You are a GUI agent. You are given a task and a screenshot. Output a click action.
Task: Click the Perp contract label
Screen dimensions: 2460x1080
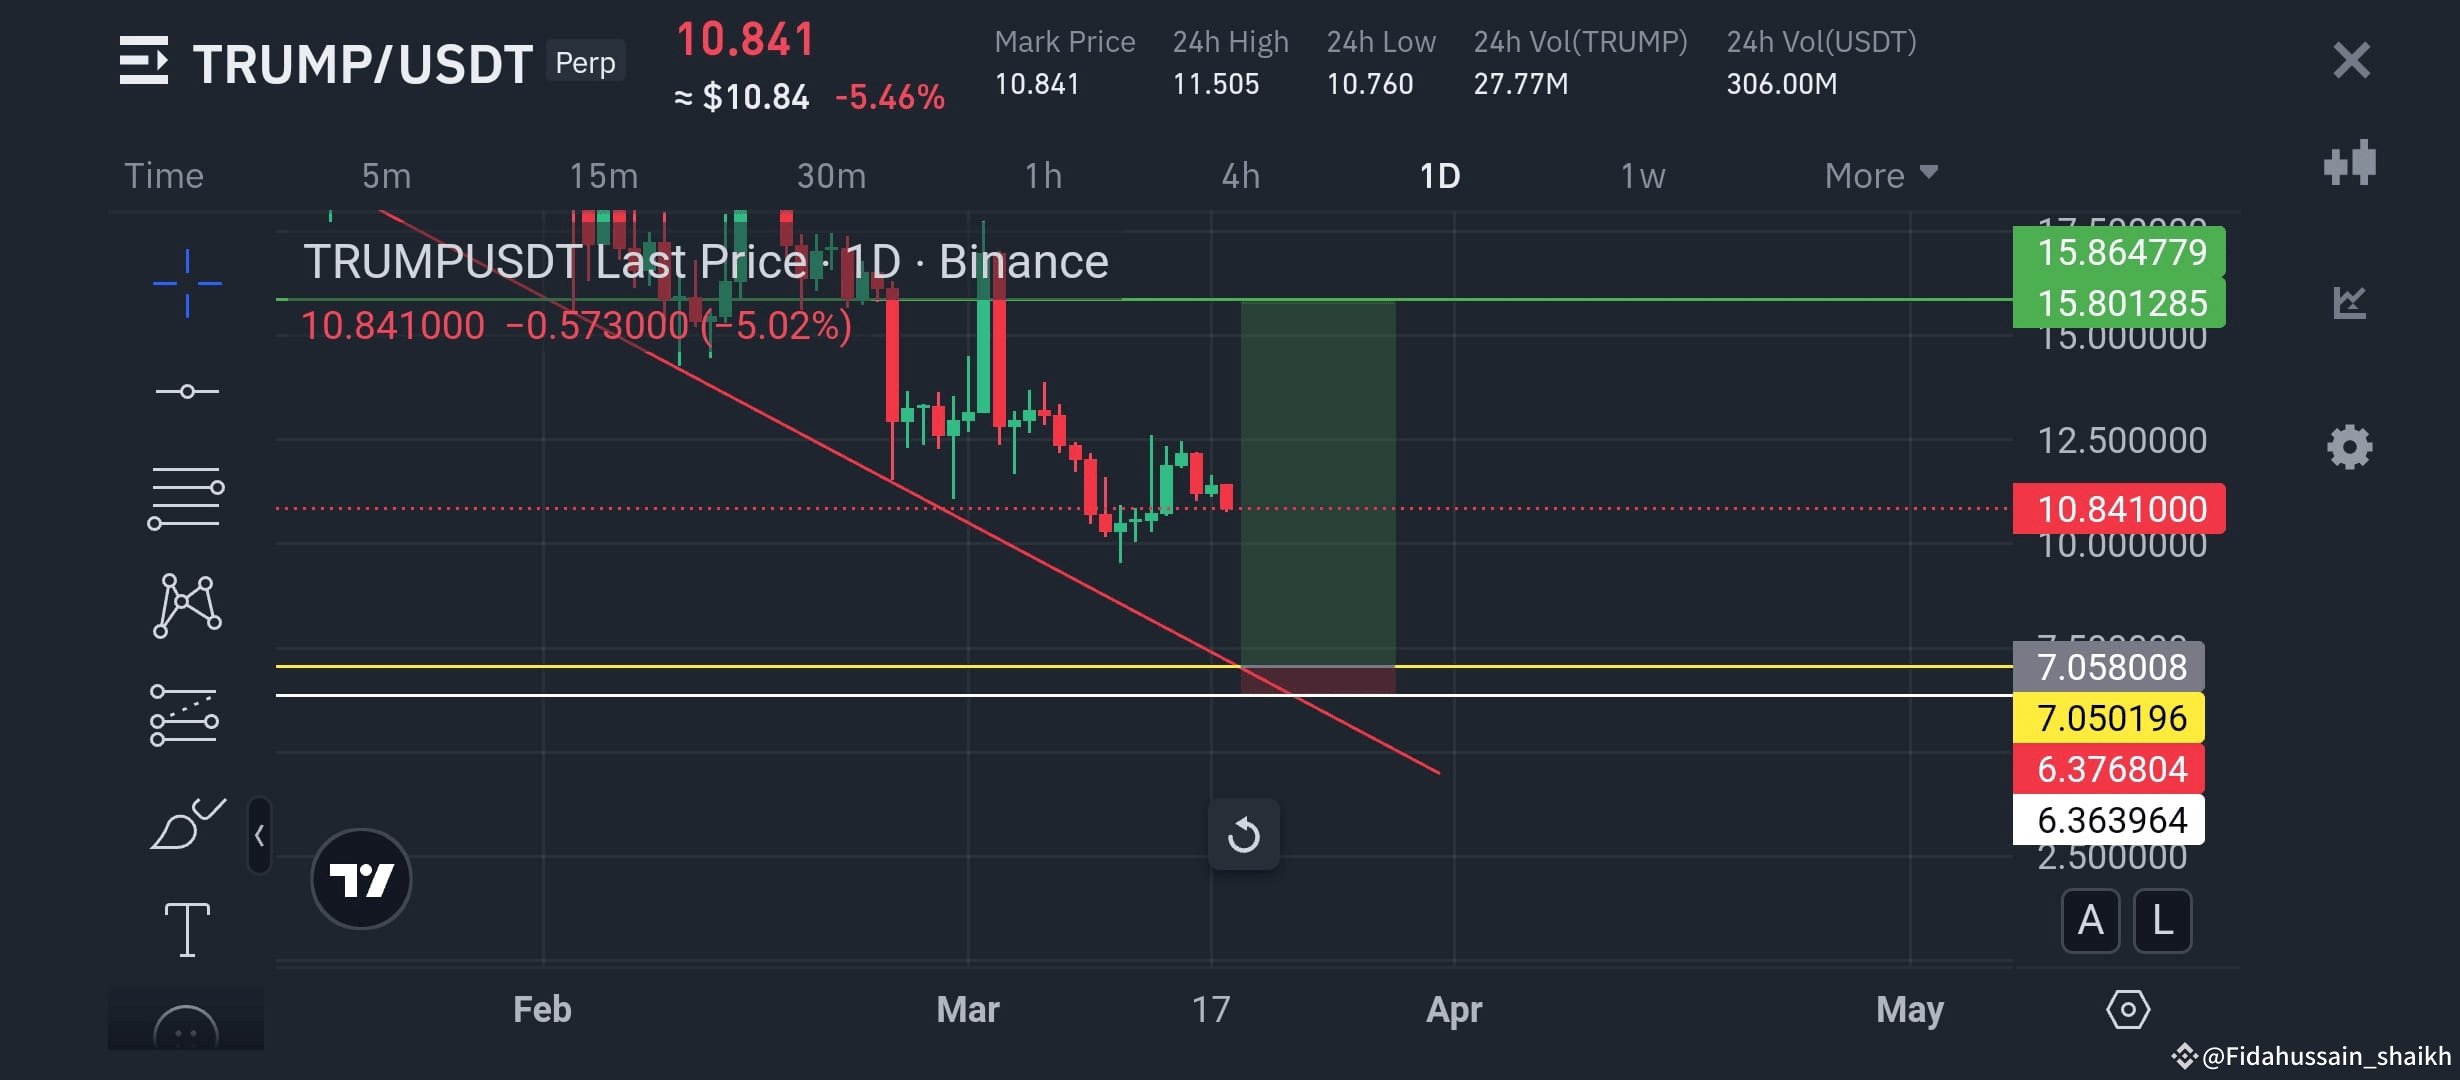[585, 62]
